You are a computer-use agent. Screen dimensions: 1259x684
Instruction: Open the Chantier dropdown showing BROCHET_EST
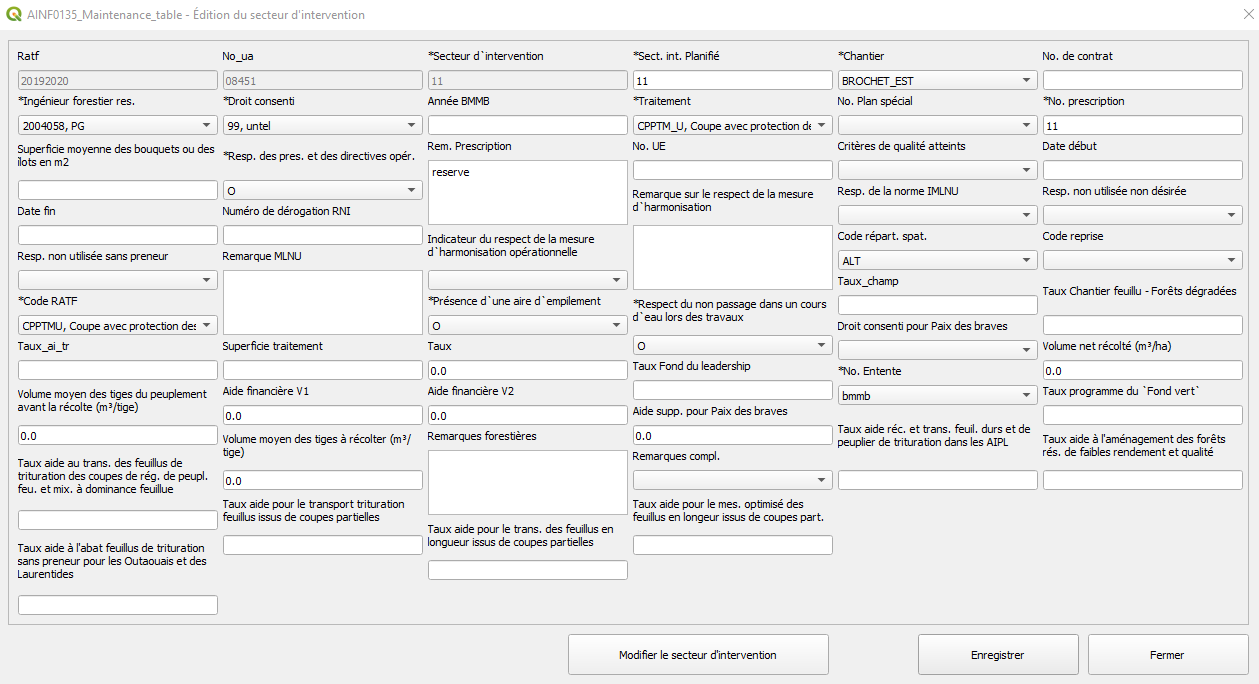click(937, 80)
